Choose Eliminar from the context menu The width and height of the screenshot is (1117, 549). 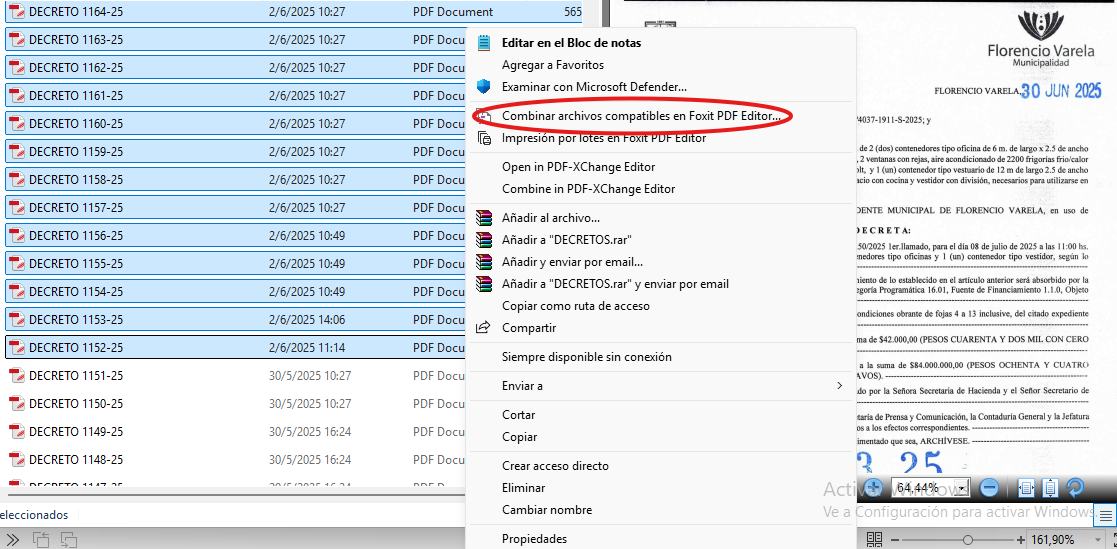click(x=524, y=488)
